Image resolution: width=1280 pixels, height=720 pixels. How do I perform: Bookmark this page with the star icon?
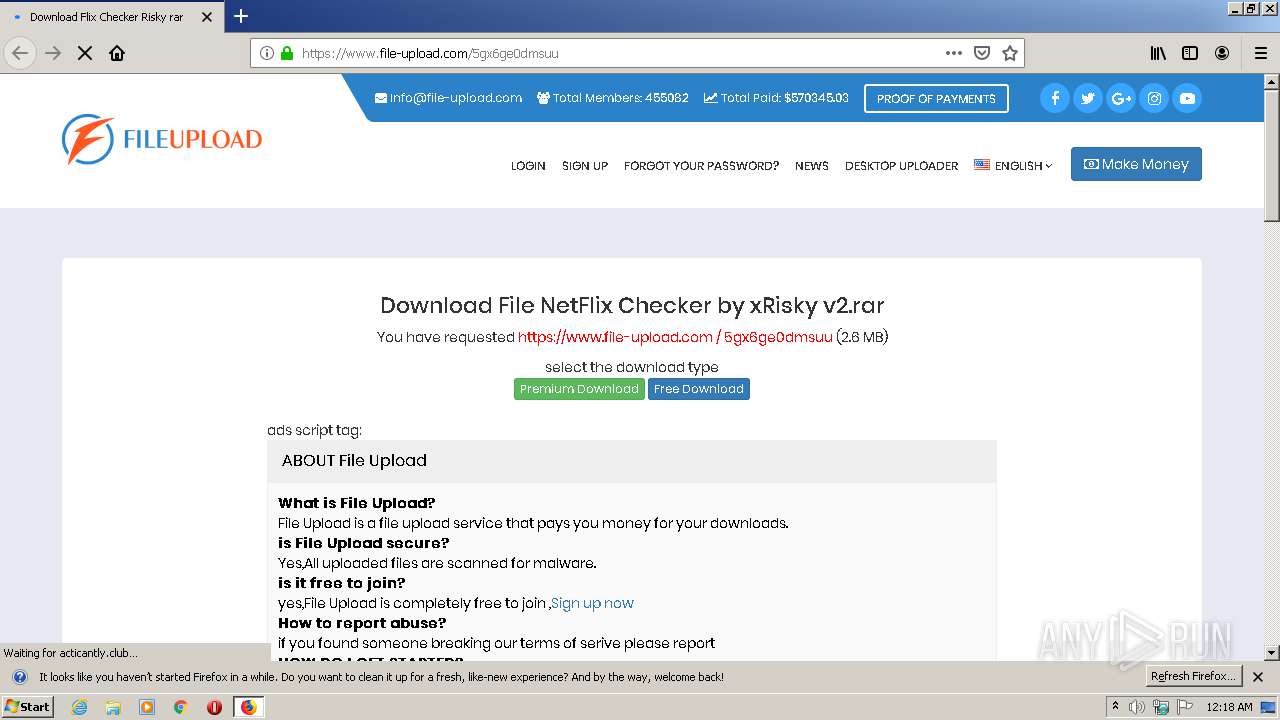pyautogui.click(x=1010, y=53)
